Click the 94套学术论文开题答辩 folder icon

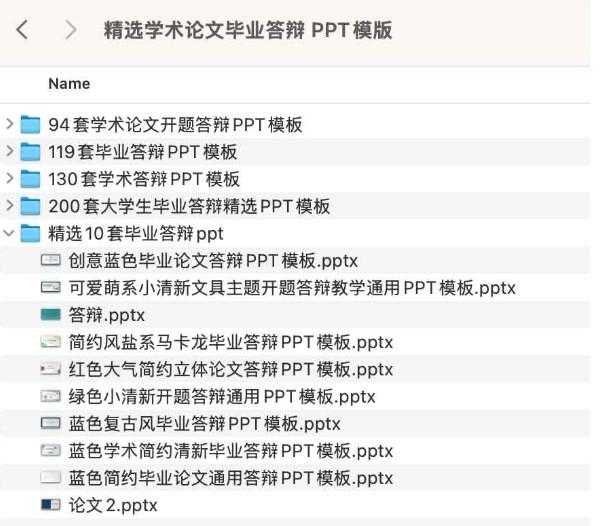(x=31, y=125)
